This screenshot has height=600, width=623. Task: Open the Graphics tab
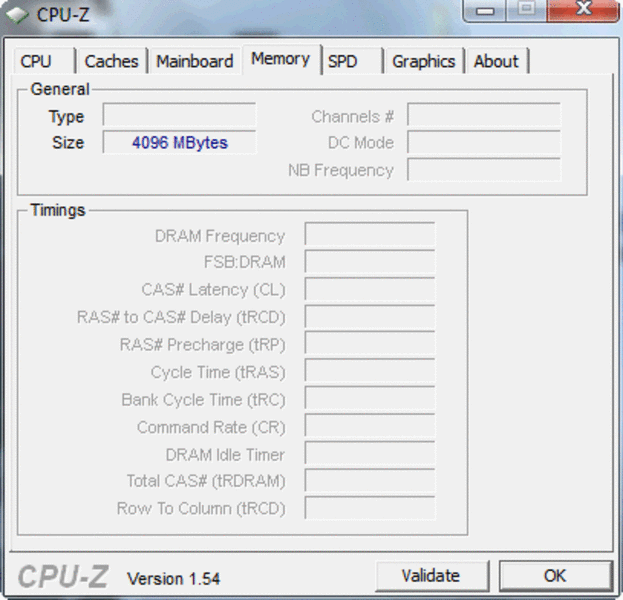pos(424,61)
